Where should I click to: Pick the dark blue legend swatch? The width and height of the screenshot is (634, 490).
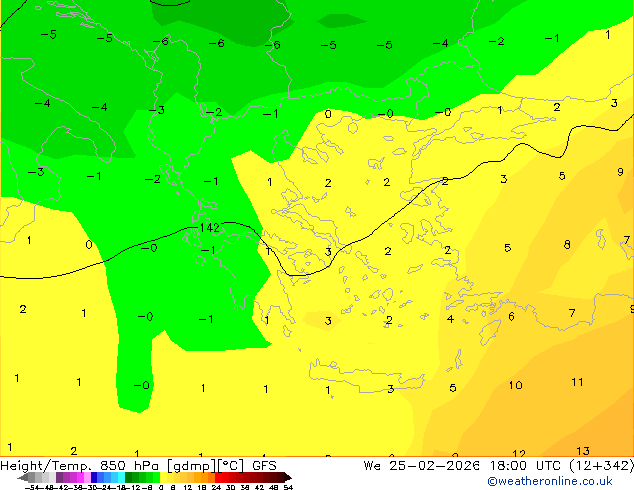point(94,477)
